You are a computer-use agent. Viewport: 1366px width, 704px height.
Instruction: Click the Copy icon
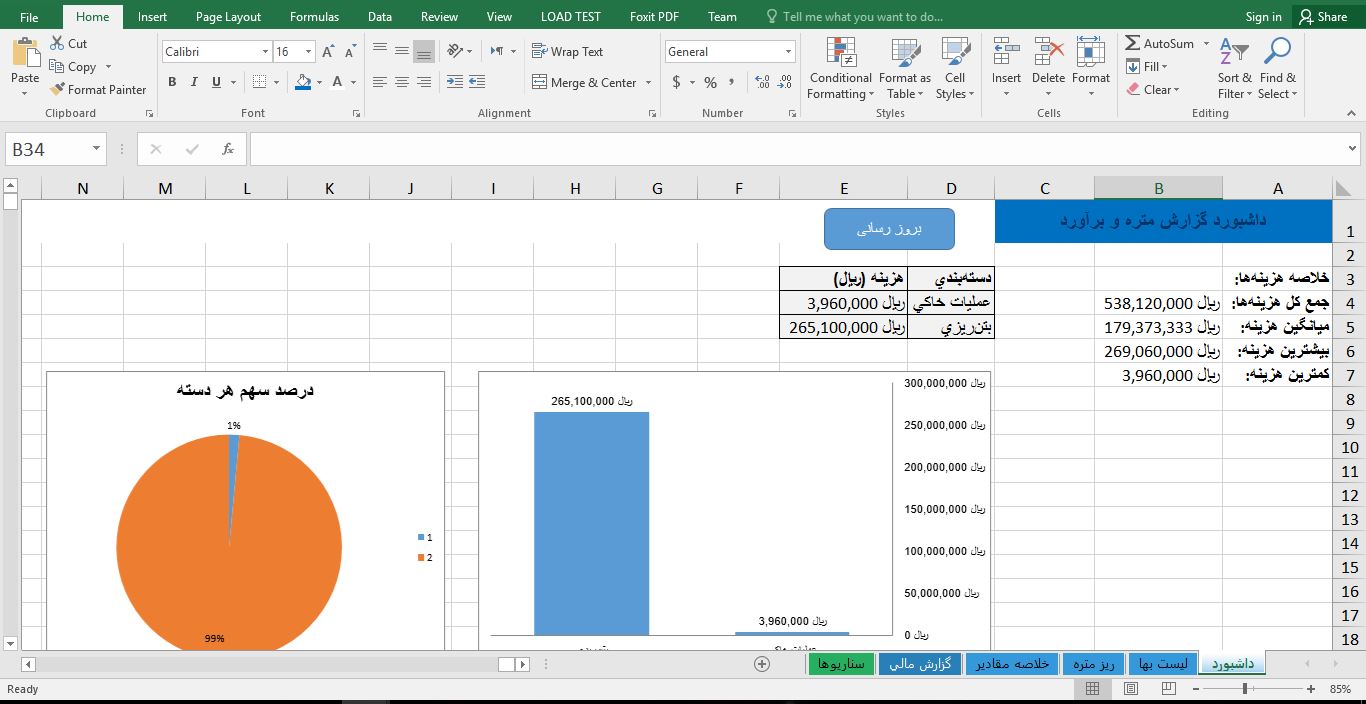click(57, 67)
